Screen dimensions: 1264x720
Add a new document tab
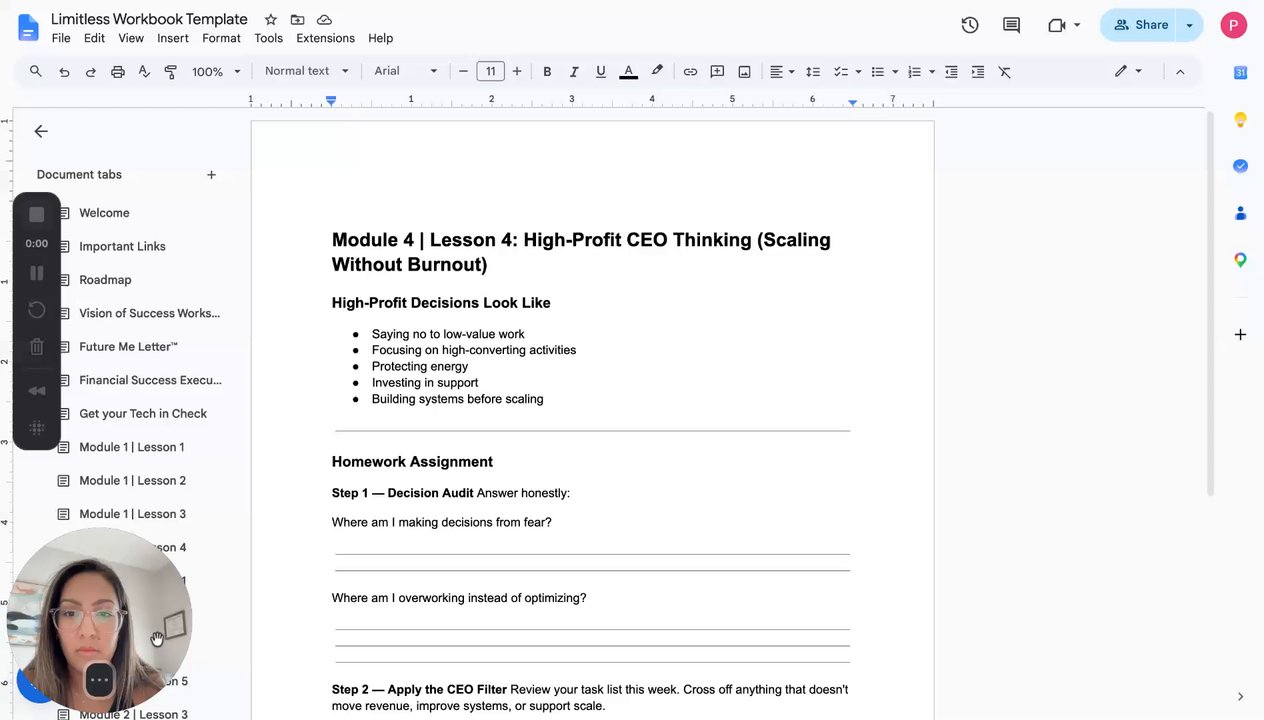click(211, 174)
